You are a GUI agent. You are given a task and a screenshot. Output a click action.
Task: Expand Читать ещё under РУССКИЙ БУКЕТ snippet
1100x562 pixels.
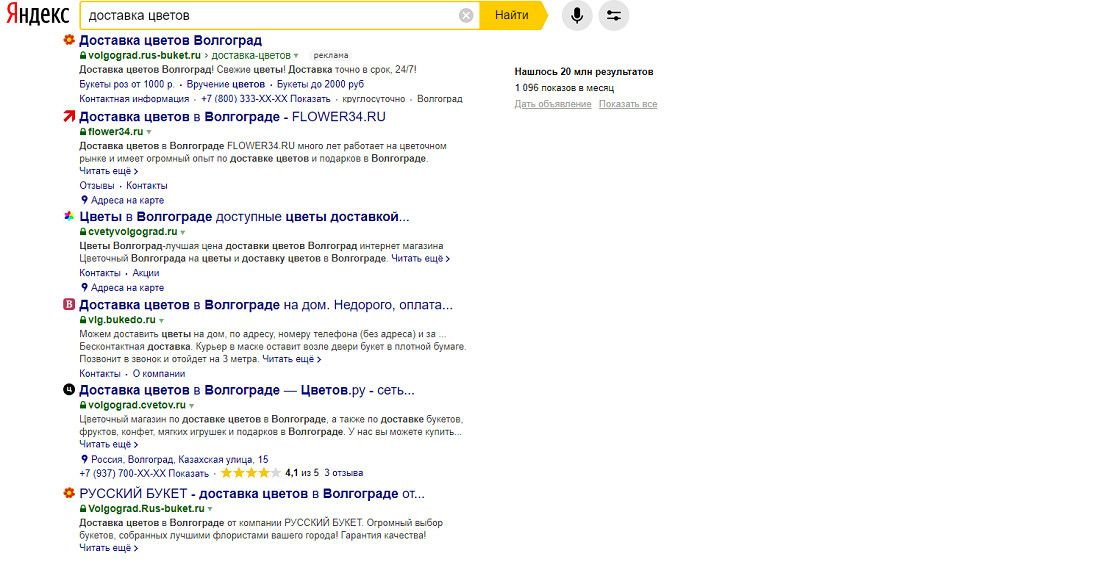point(109,548)
